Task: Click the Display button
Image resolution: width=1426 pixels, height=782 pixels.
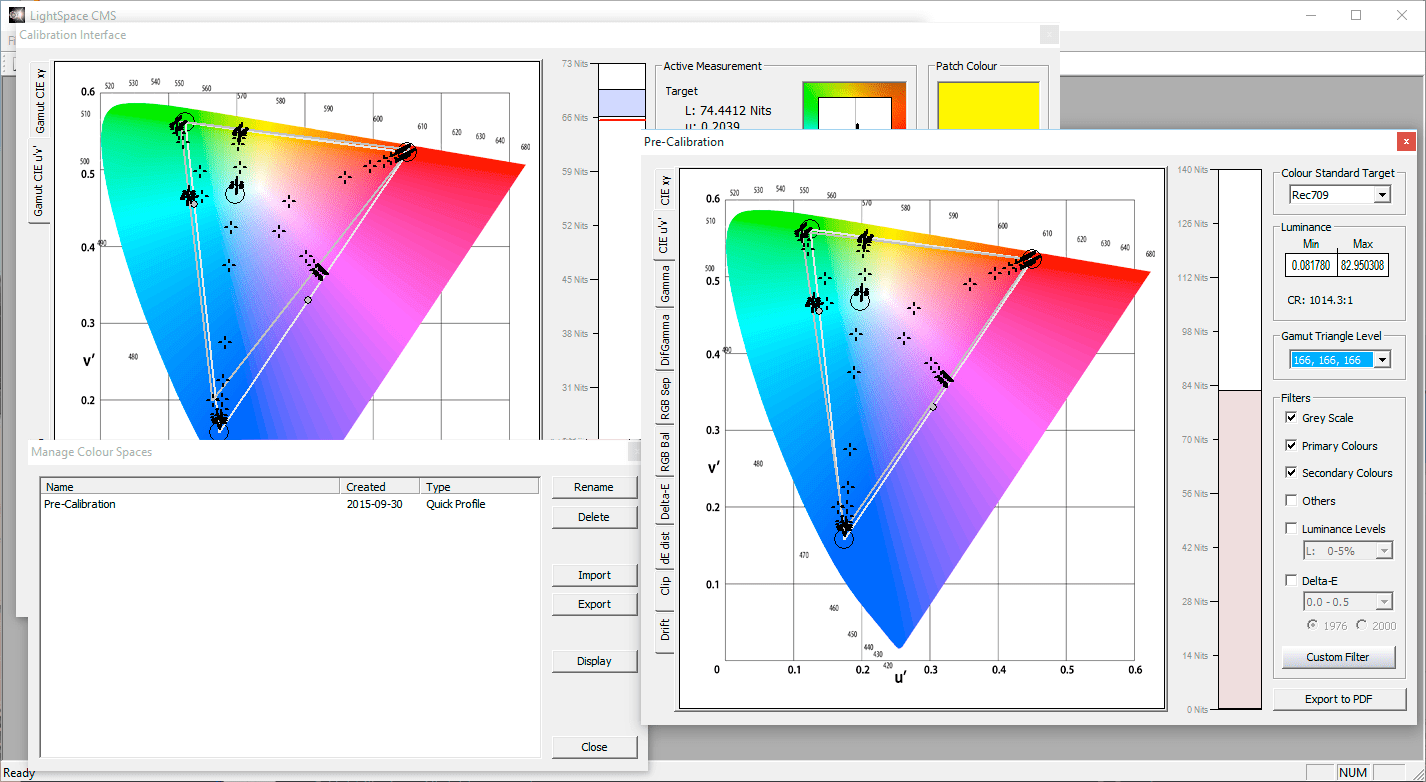Action: pos(594,661)
